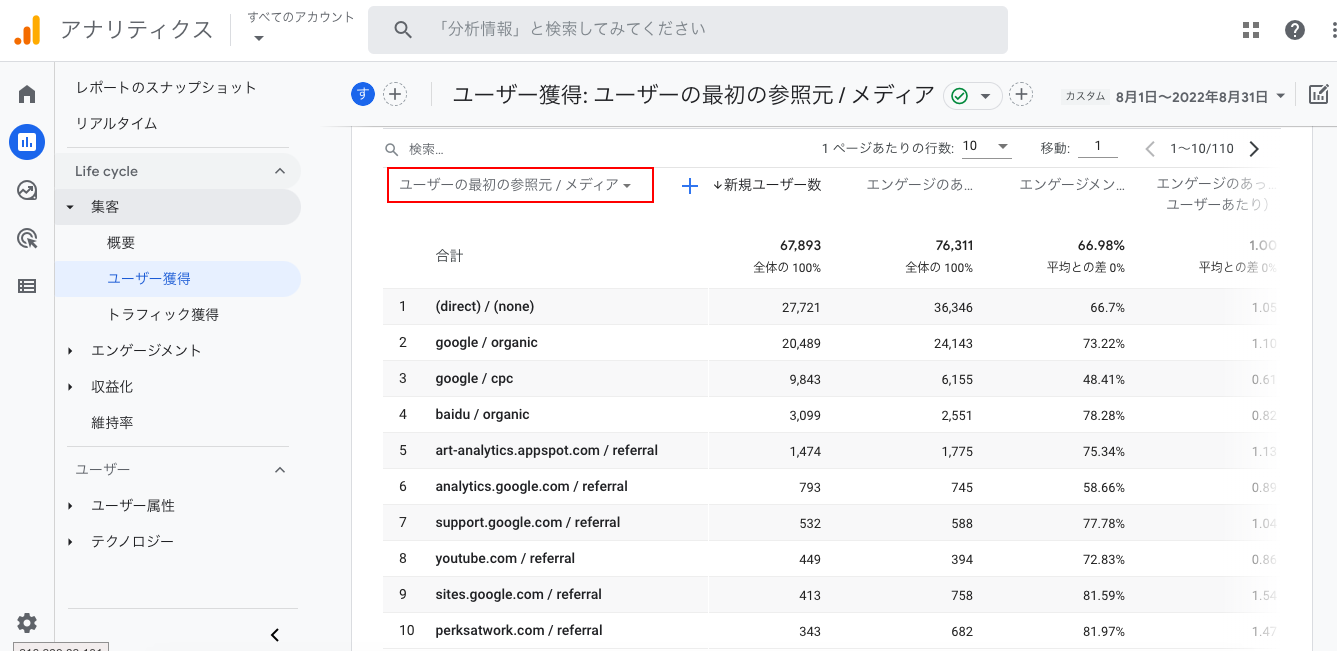The height and width of the screenshot is (651, 1337).
Task: Select the baidu / organic row
Action: click(x=830, y=415)
